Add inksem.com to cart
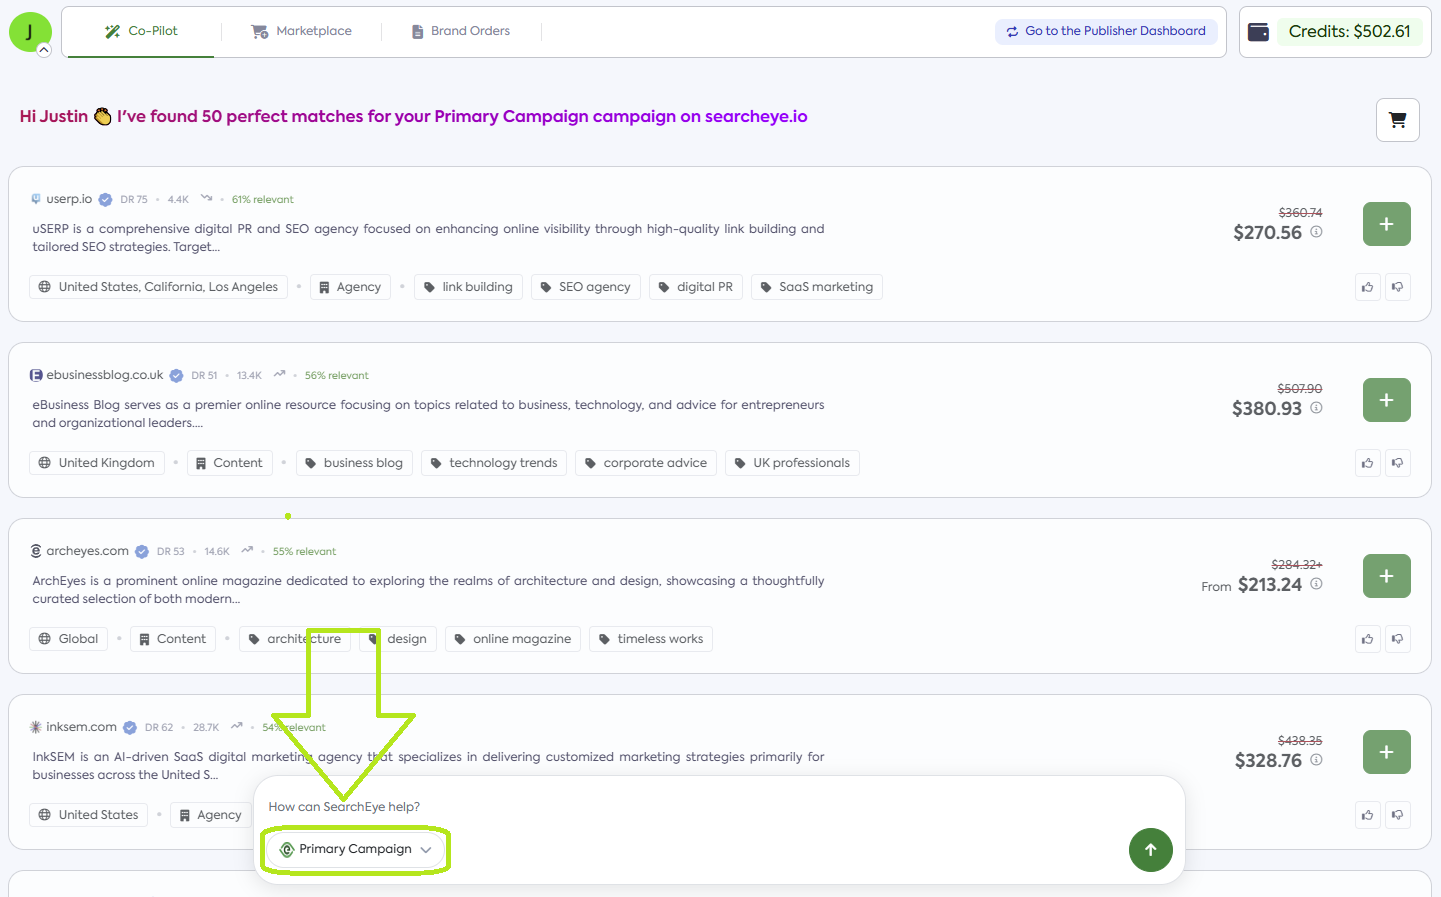 click(1387, 752)
